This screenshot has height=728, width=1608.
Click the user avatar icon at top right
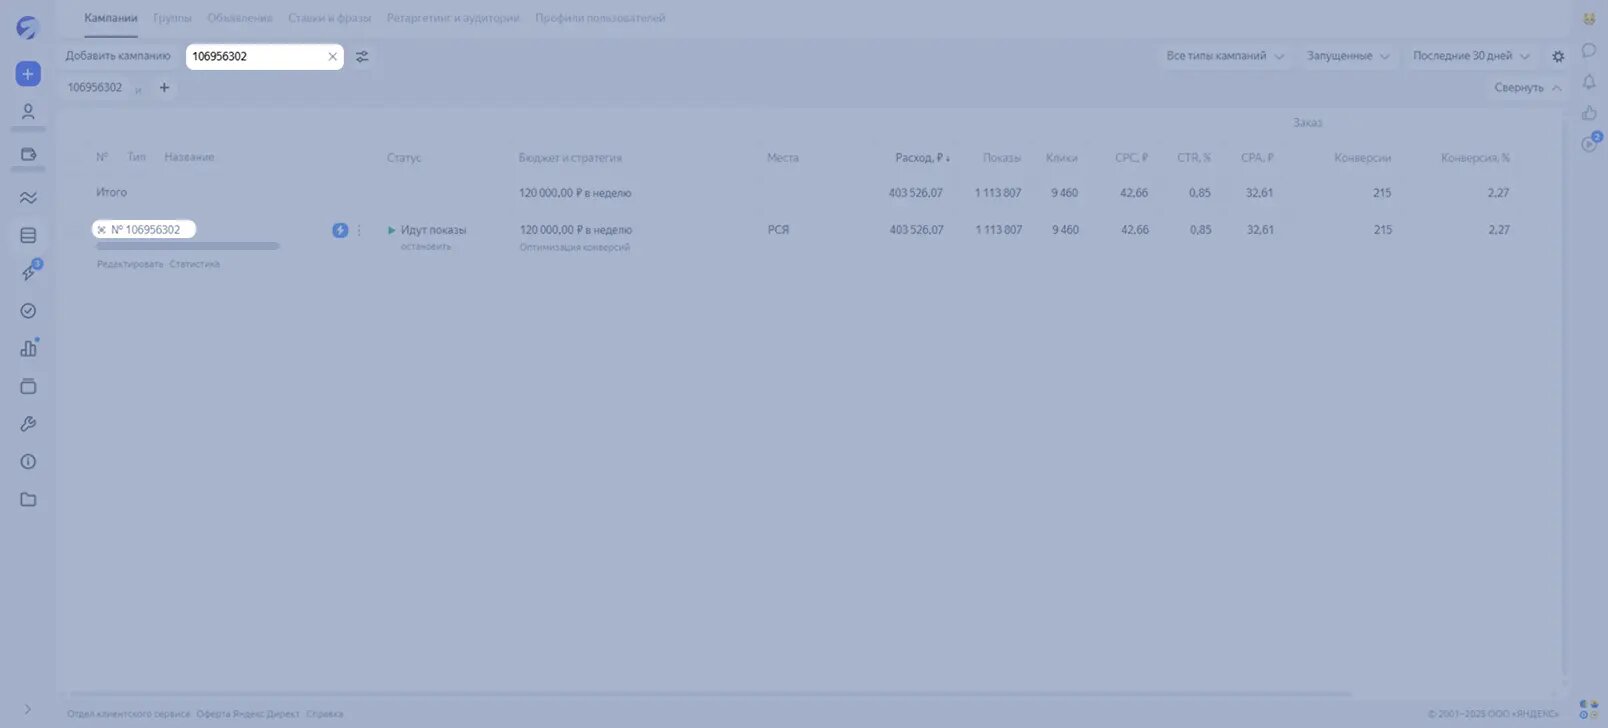coord(1589,19)
